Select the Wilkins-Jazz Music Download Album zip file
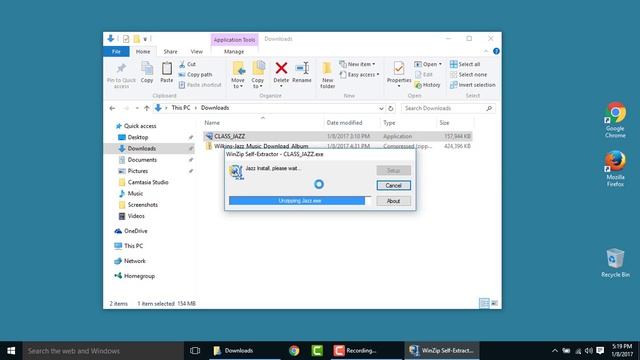The image size is (640, 360). pos(338,146)
